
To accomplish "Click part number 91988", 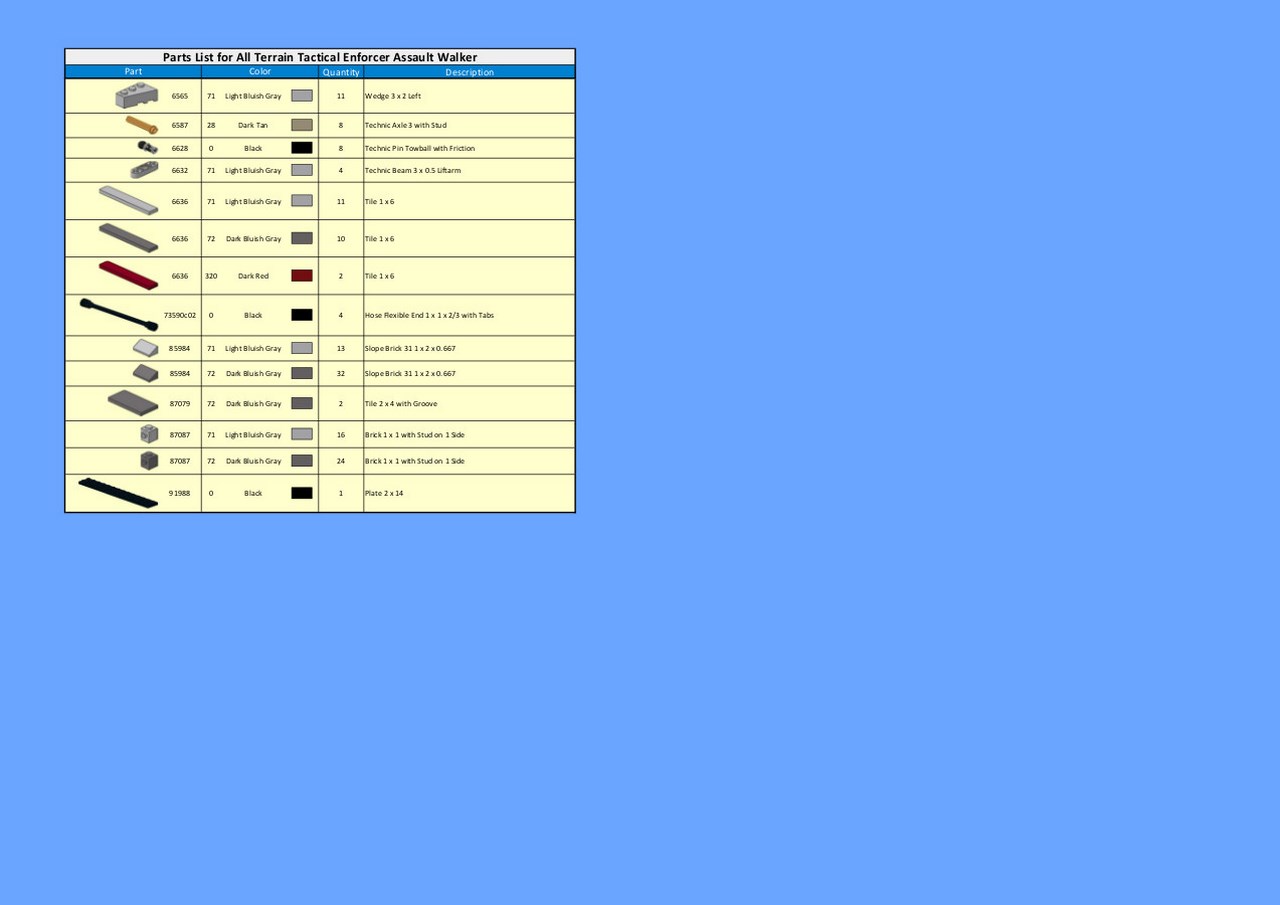I will click(x=180, y=493).
